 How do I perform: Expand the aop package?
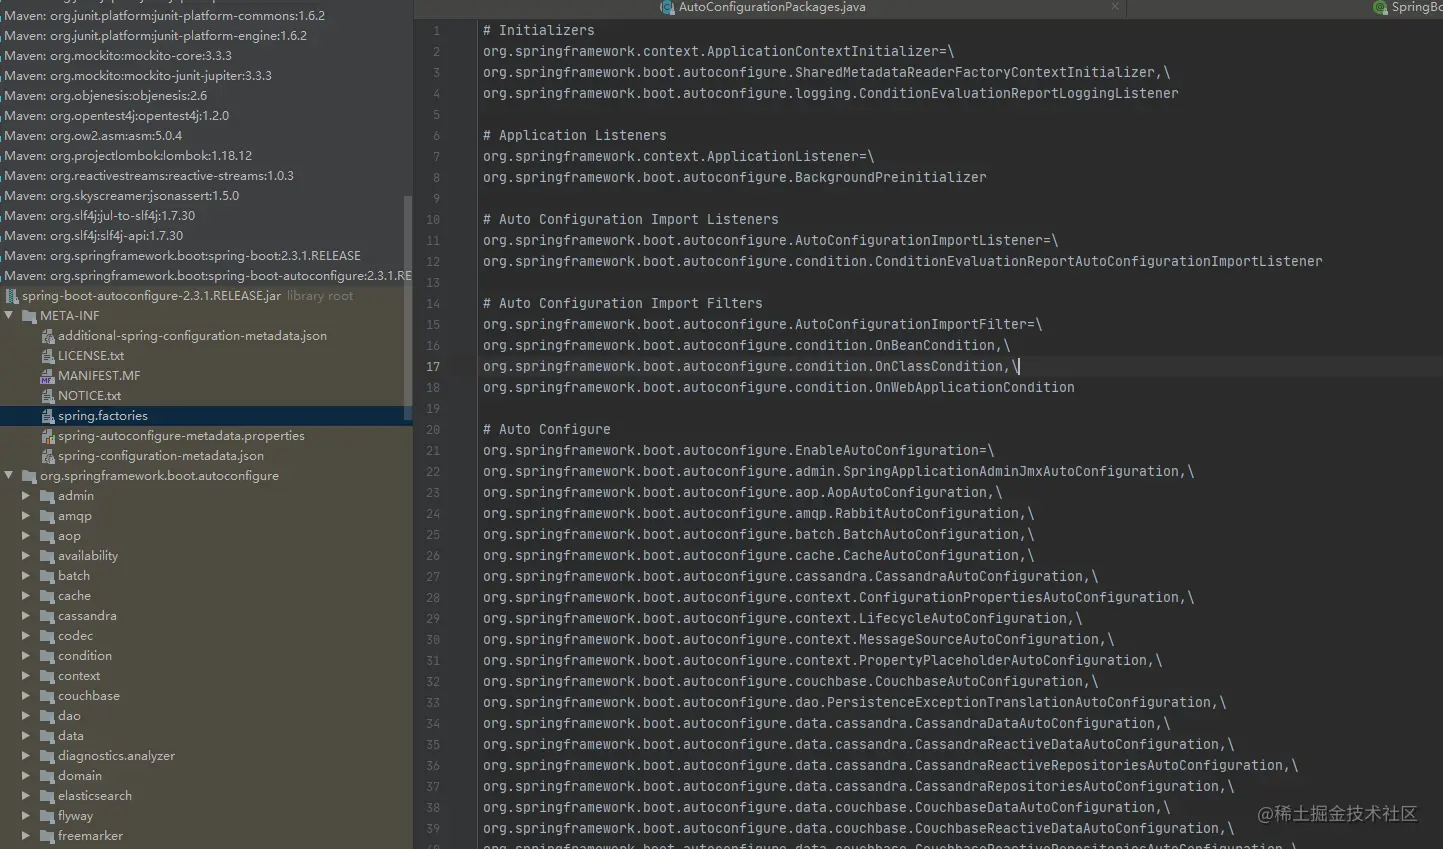pyautogui.click(x=26, y=536)
